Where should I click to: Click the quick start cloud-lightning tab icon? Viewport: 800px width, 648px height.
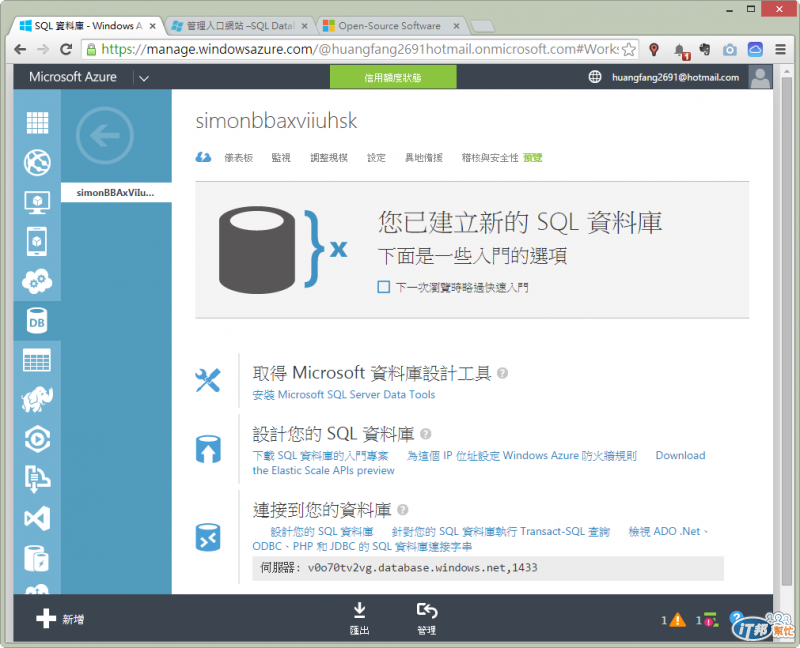(x=203, y=158)
